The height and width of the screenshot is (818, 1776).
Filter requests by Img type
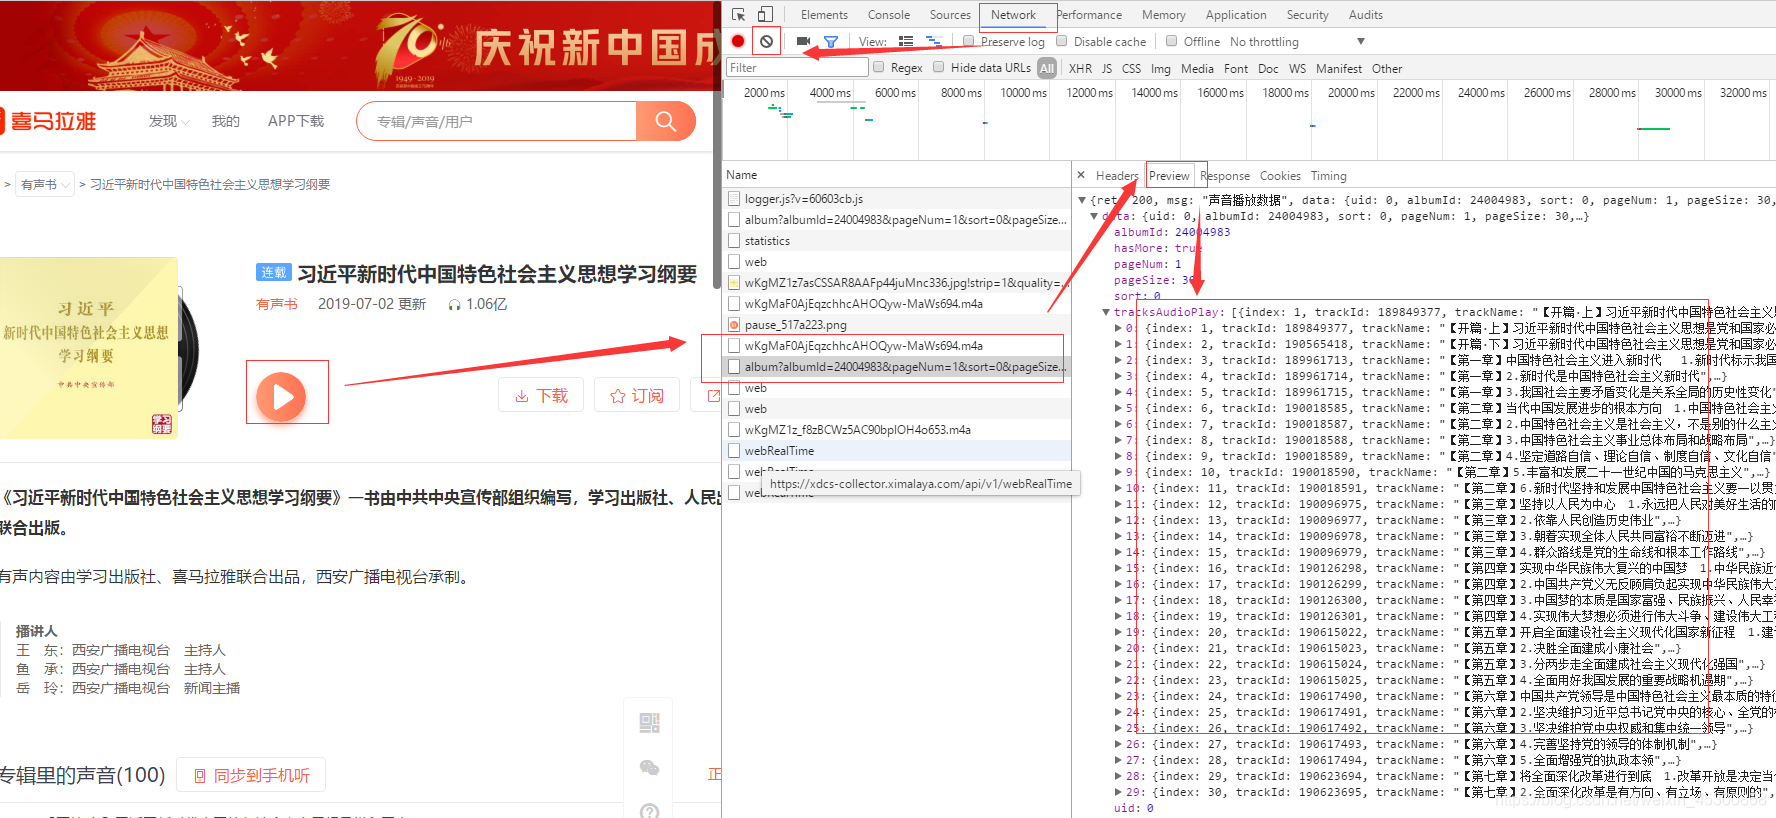click(1160, 68)
